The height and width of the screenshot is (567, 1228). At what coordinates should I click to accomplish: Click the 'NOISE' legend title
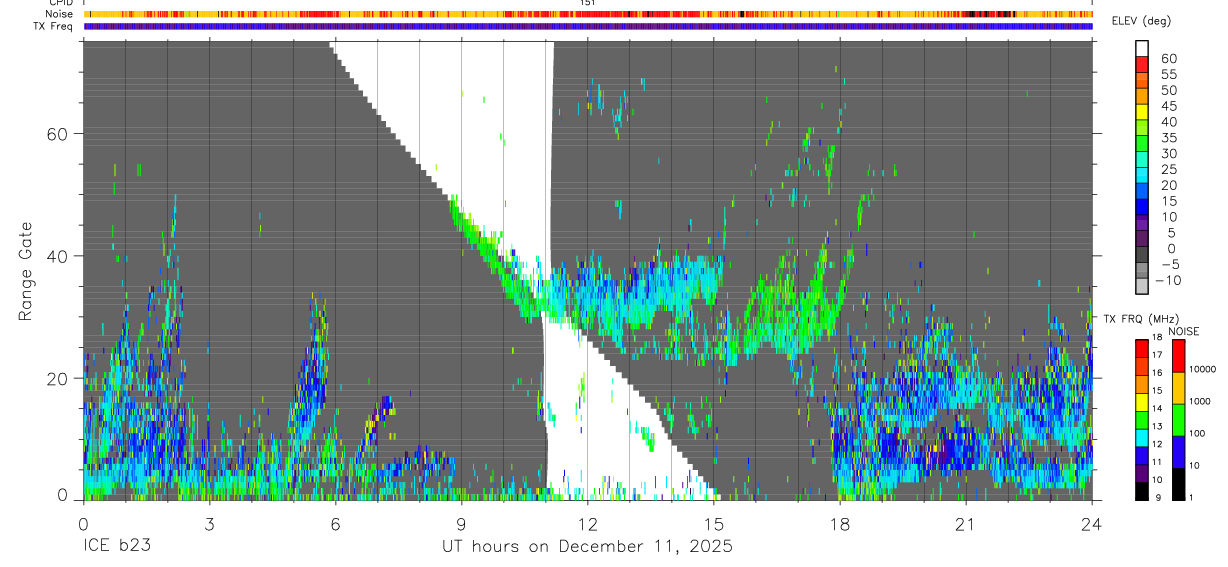(1182, 332)
